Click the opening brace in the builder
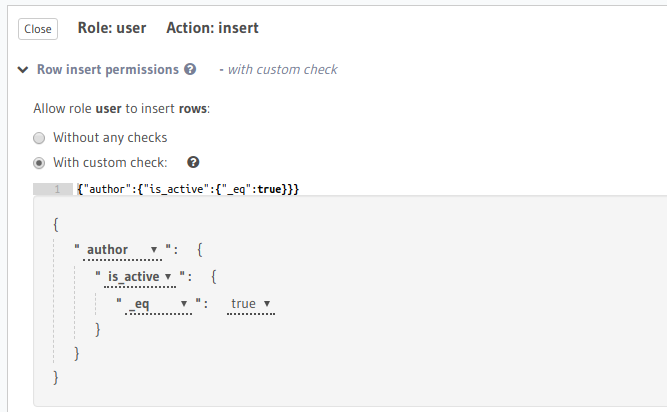 tap(56, 223)
